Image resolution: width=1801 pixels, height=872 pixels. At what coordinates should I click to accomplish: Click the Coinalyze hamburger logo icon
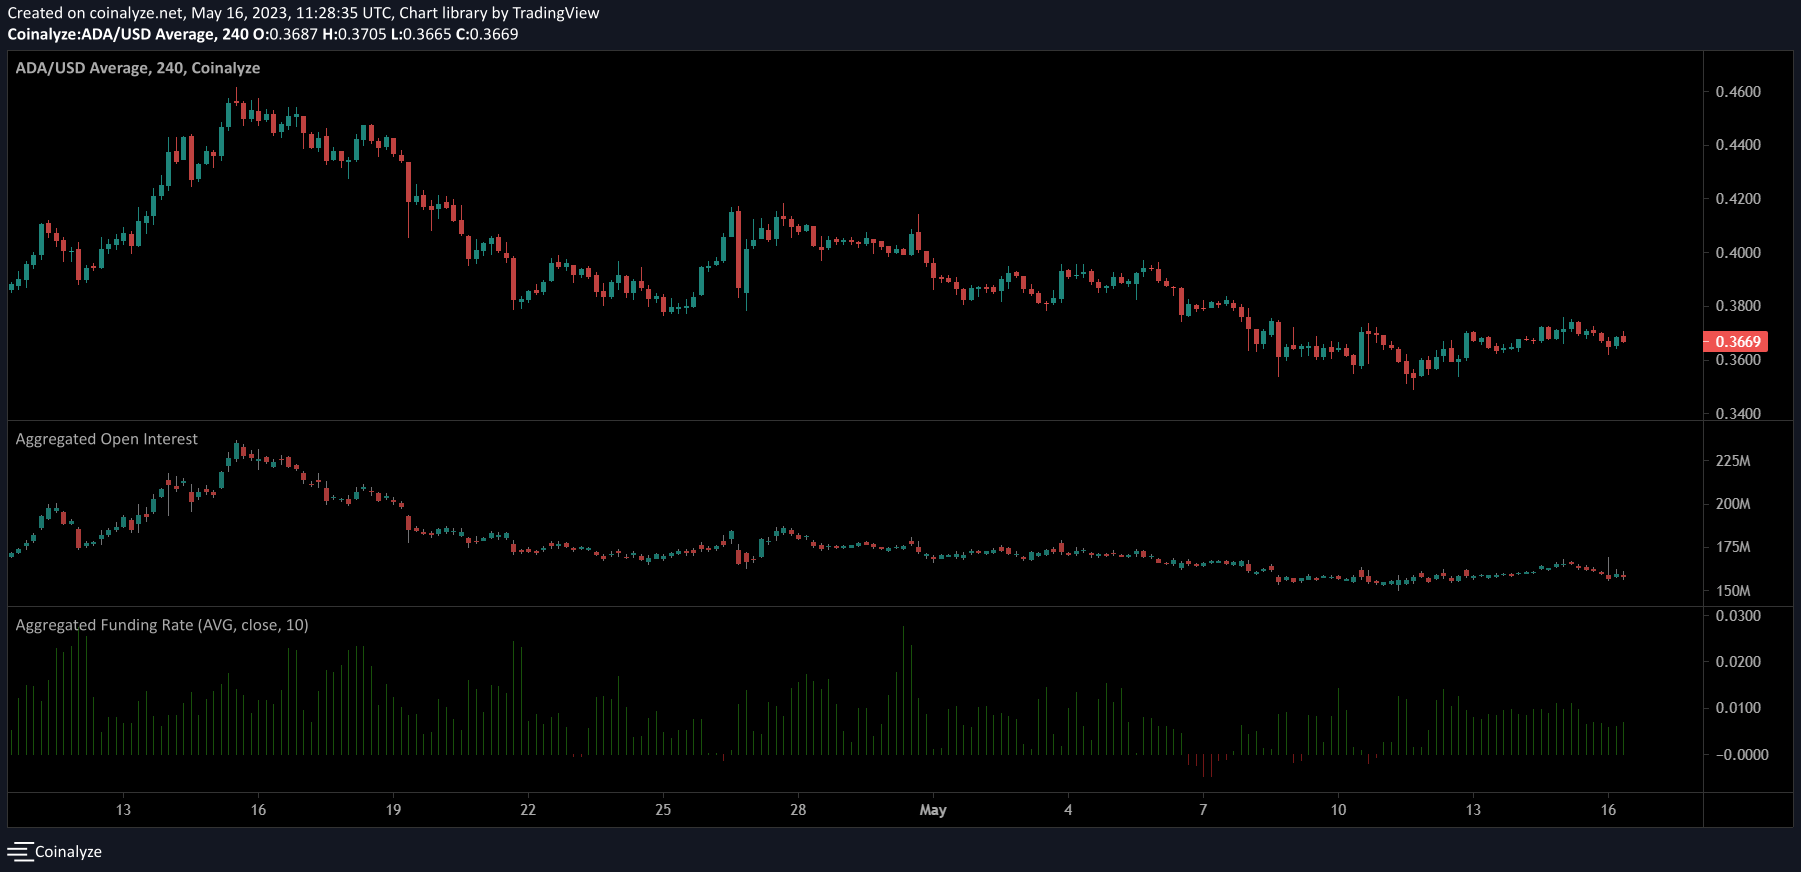[x=20, y=851]
